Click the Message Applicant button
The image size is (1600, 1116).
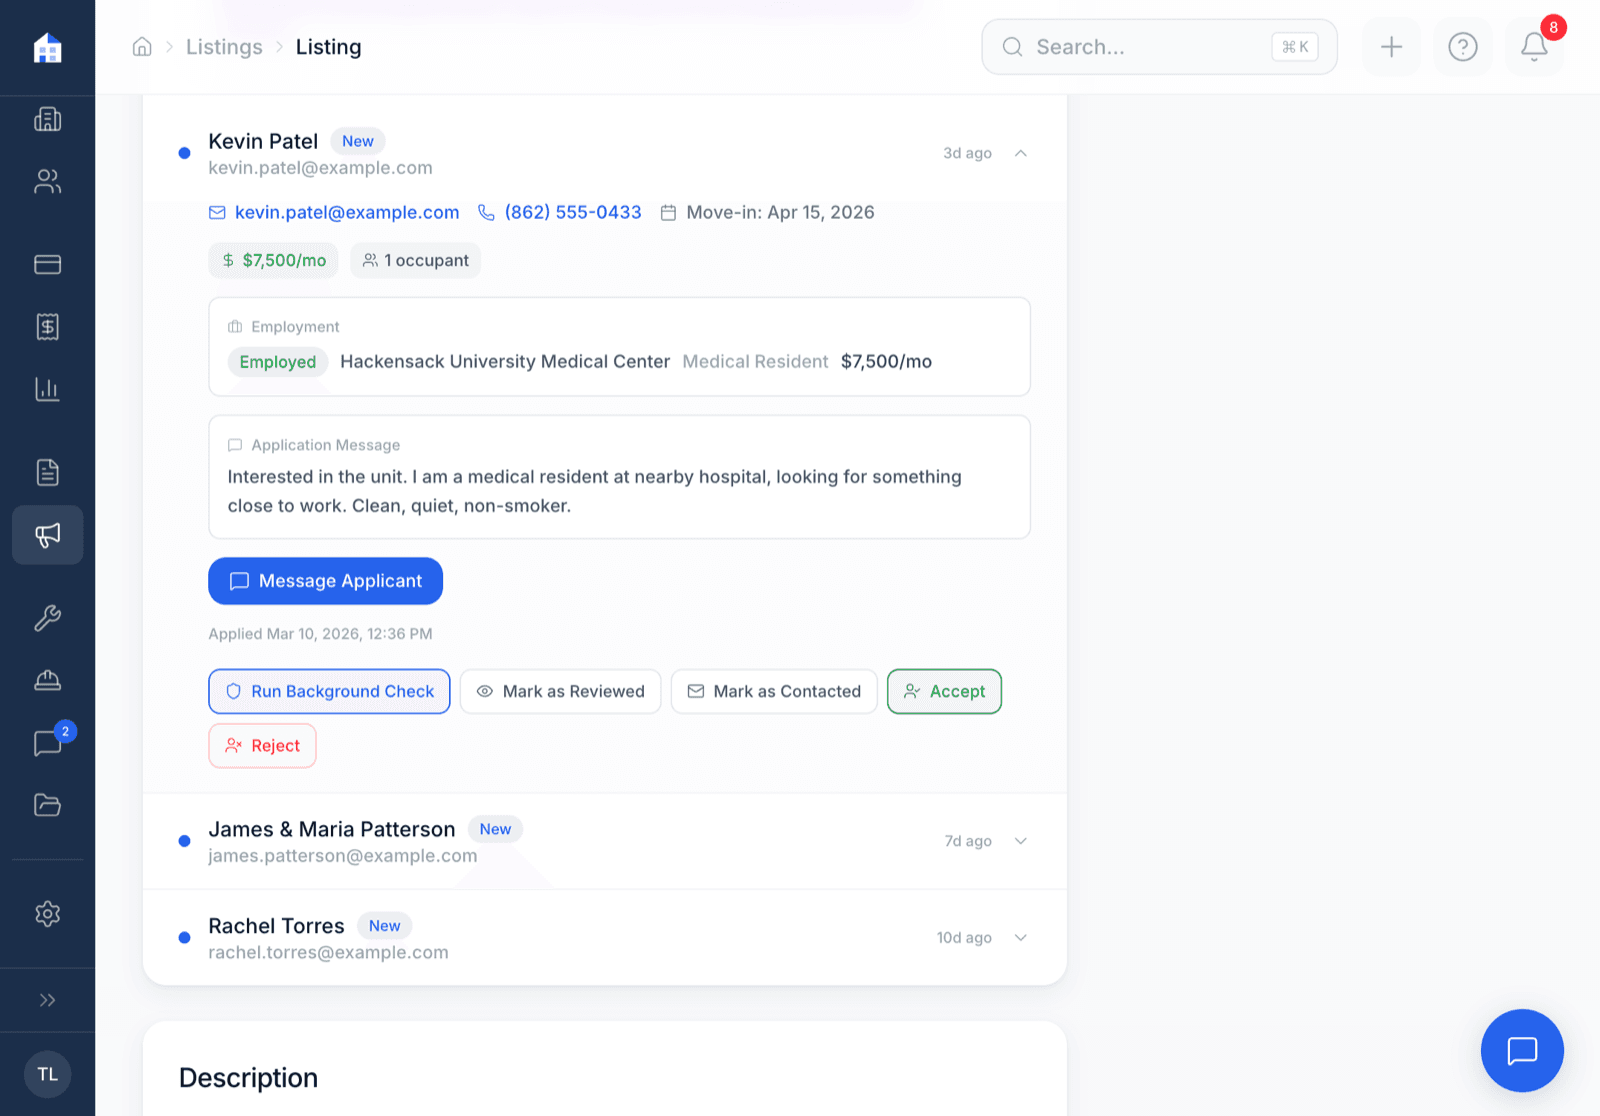pyautogui.click(x=325, y=581)
